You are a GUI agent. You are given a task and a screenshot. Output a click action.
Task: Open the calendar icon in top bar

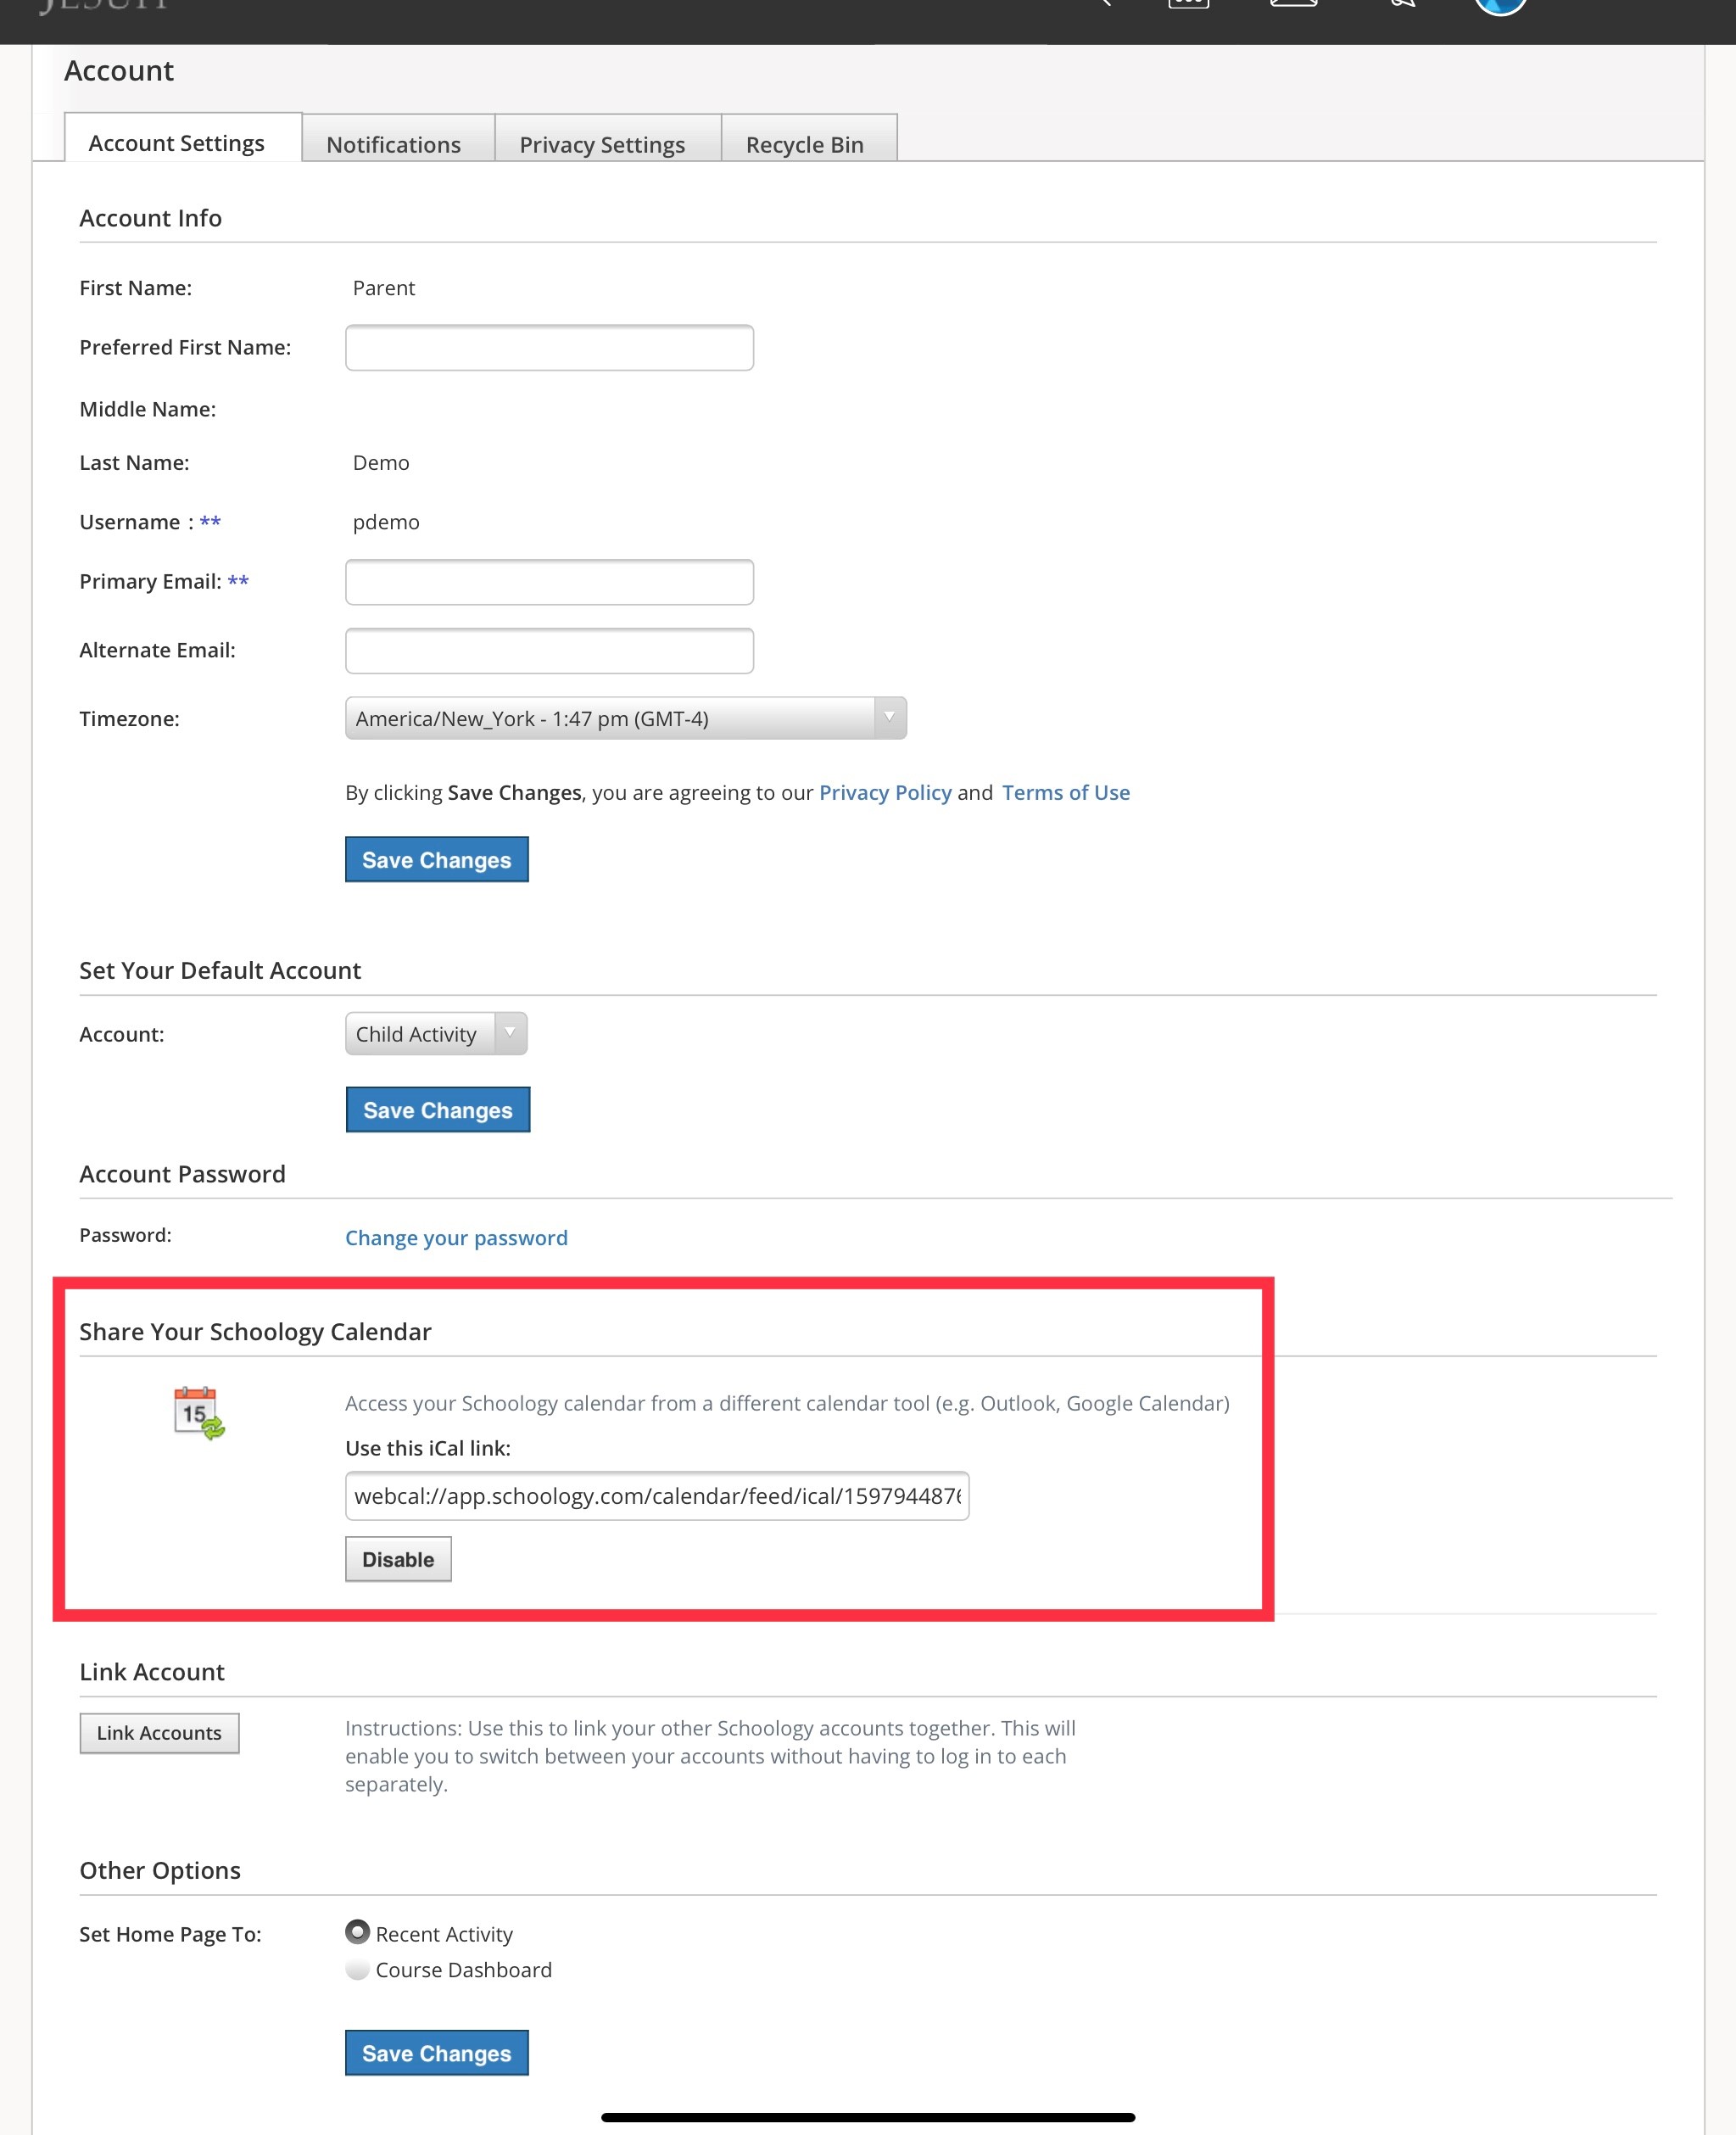pos(1188,3)
